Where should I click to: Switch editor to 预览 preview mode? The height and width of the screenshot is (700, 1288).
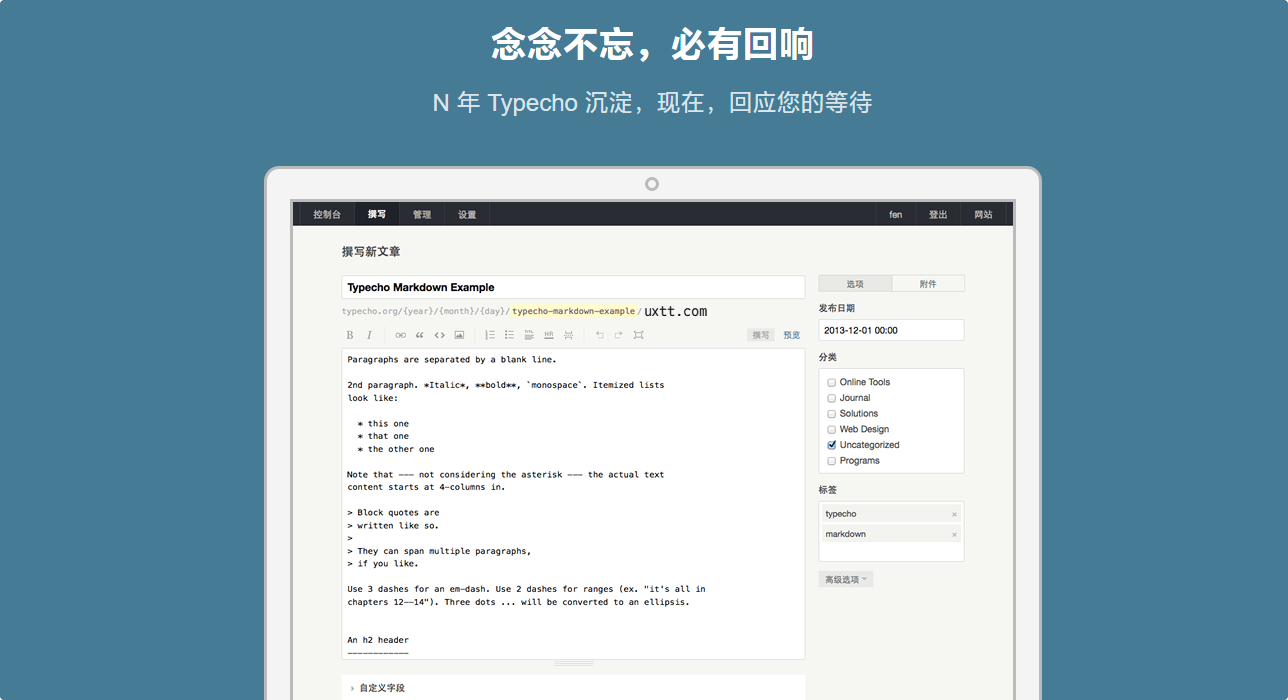pos(791,335)
